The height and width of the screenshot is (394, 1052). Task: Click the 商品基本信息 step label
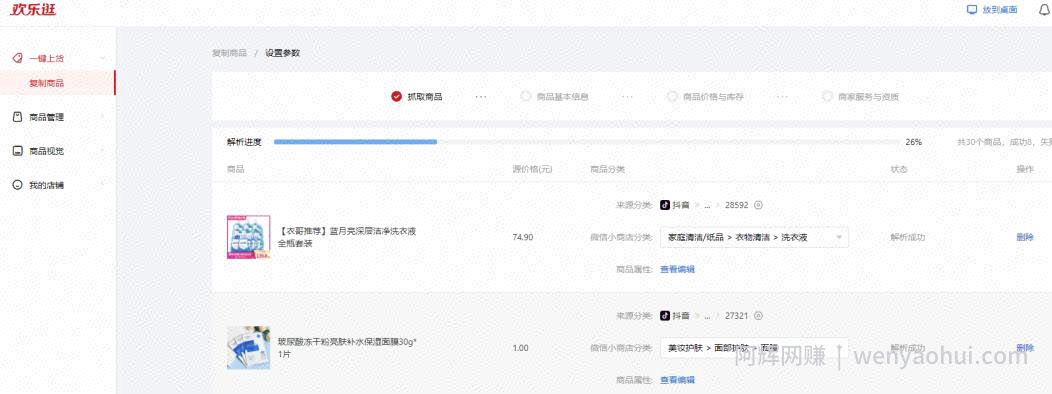[562, 97]
